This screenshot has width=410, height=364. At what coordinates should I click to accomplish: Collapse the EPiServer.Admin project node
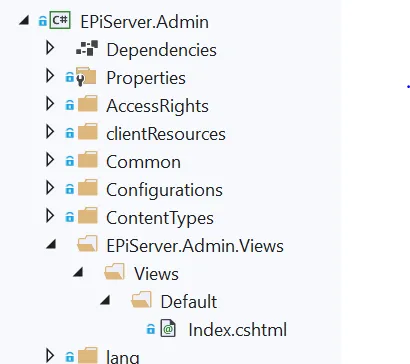click(x=24, y=22)
